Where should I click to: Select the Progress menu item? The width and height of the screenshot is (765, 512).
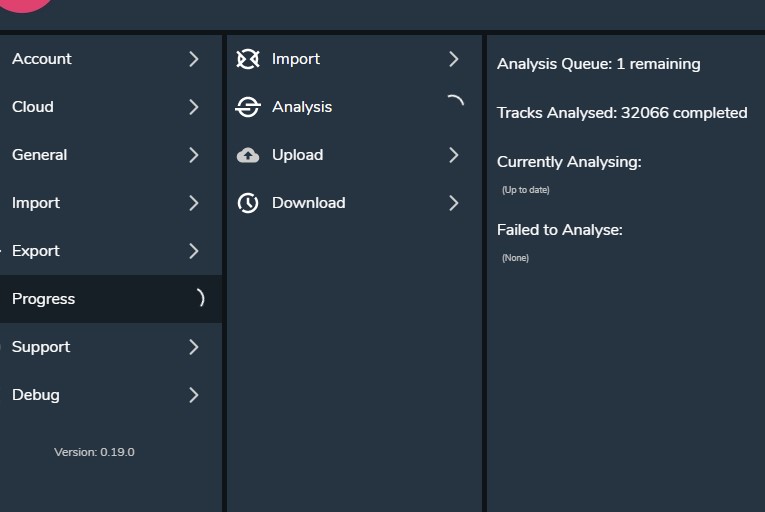(44, 299)
